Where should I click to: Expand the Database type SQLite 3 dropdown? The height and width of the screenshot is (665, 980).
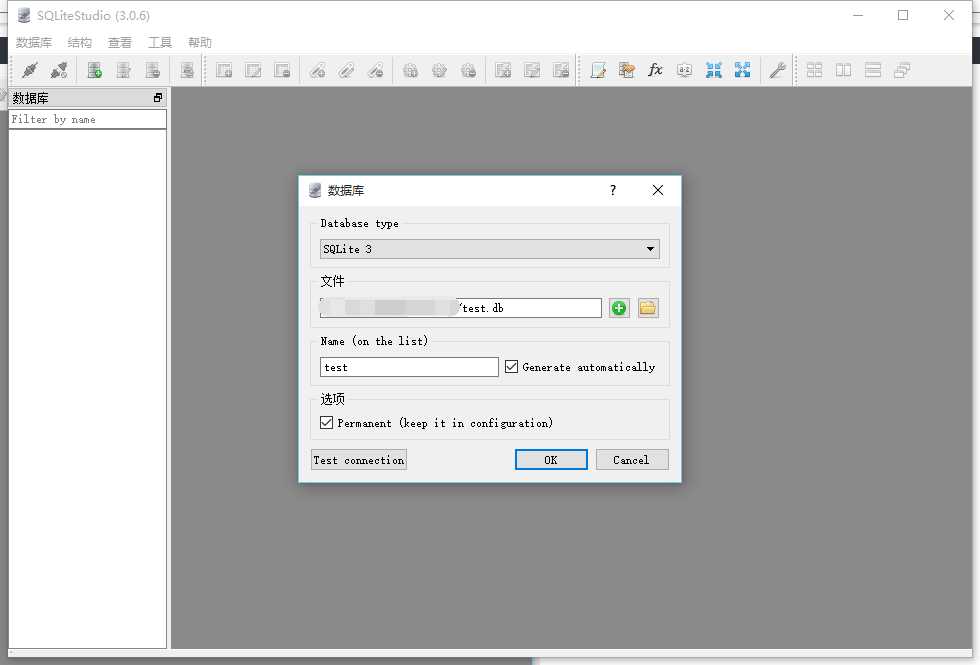(489, 249)
